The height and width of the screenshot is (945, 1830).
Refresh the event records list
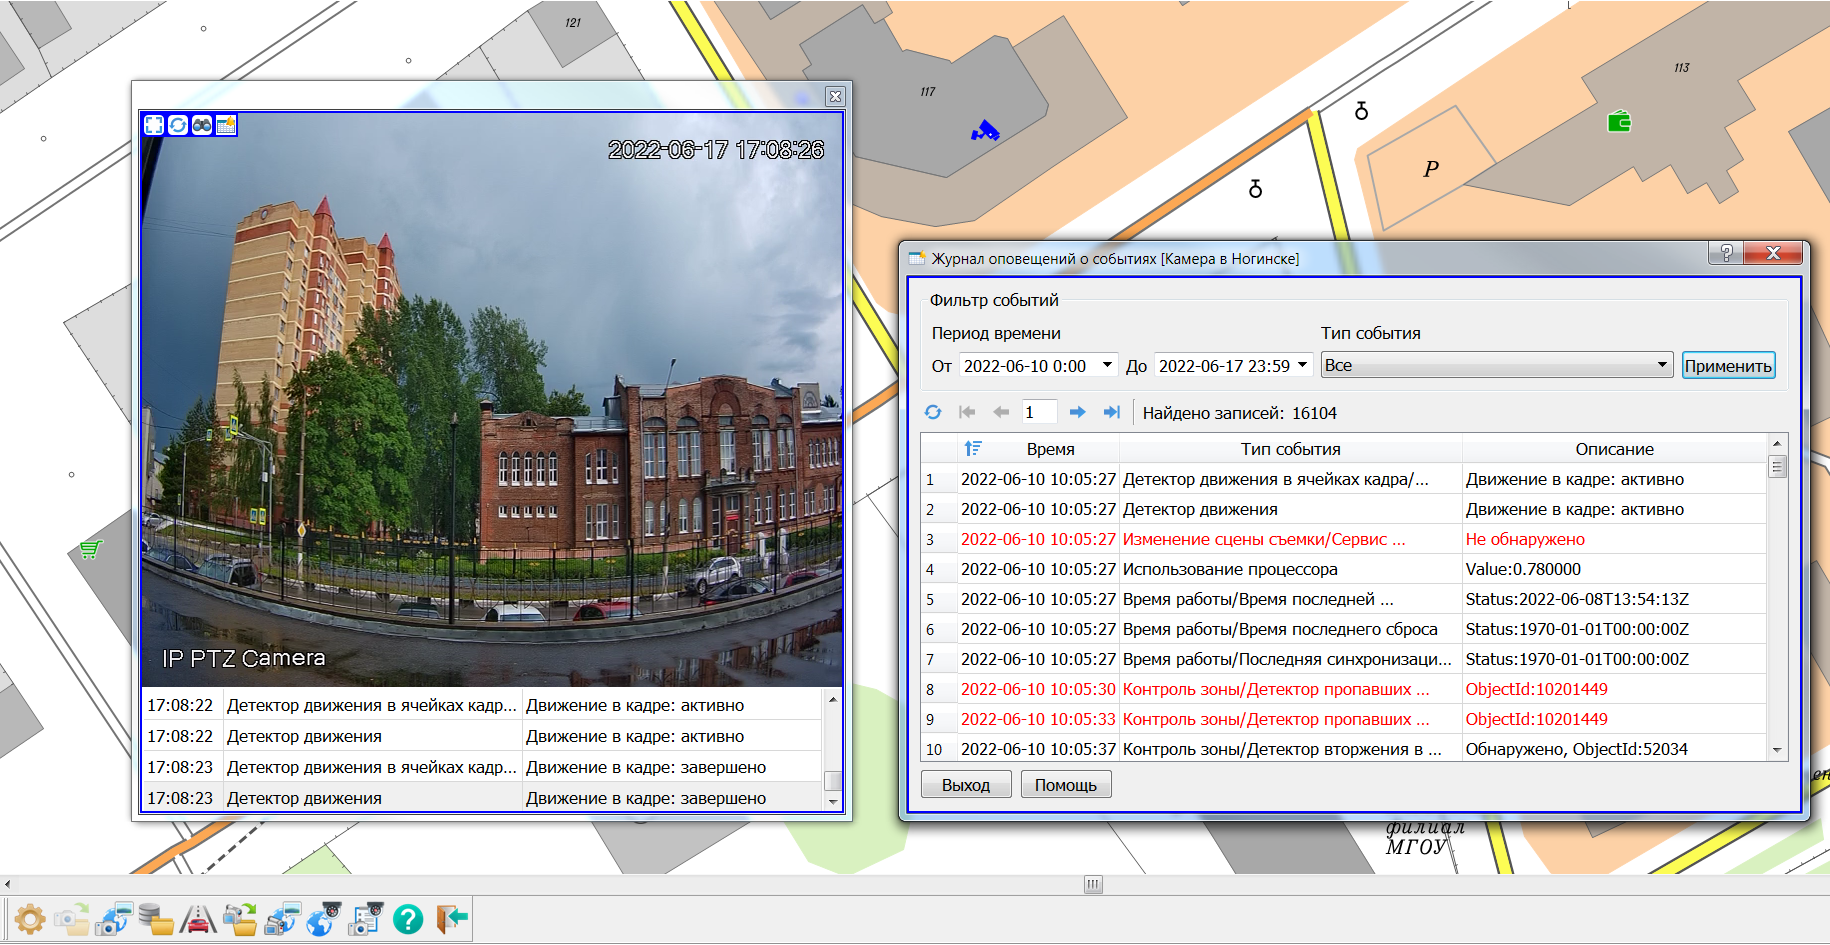tap(935, 411)
